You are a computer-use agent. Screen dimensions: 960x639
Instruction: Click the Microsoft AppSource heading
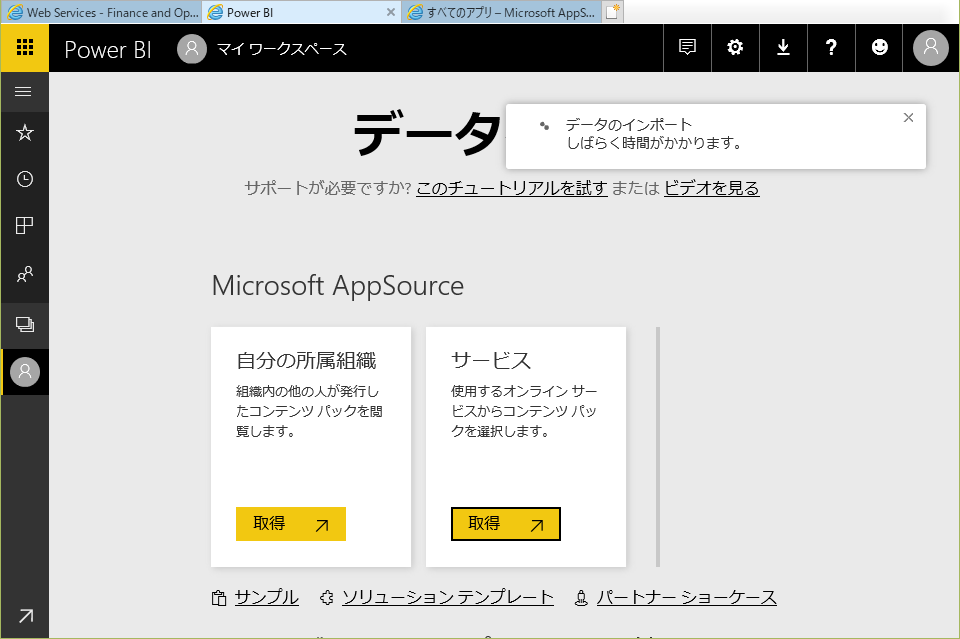point(338,286)
